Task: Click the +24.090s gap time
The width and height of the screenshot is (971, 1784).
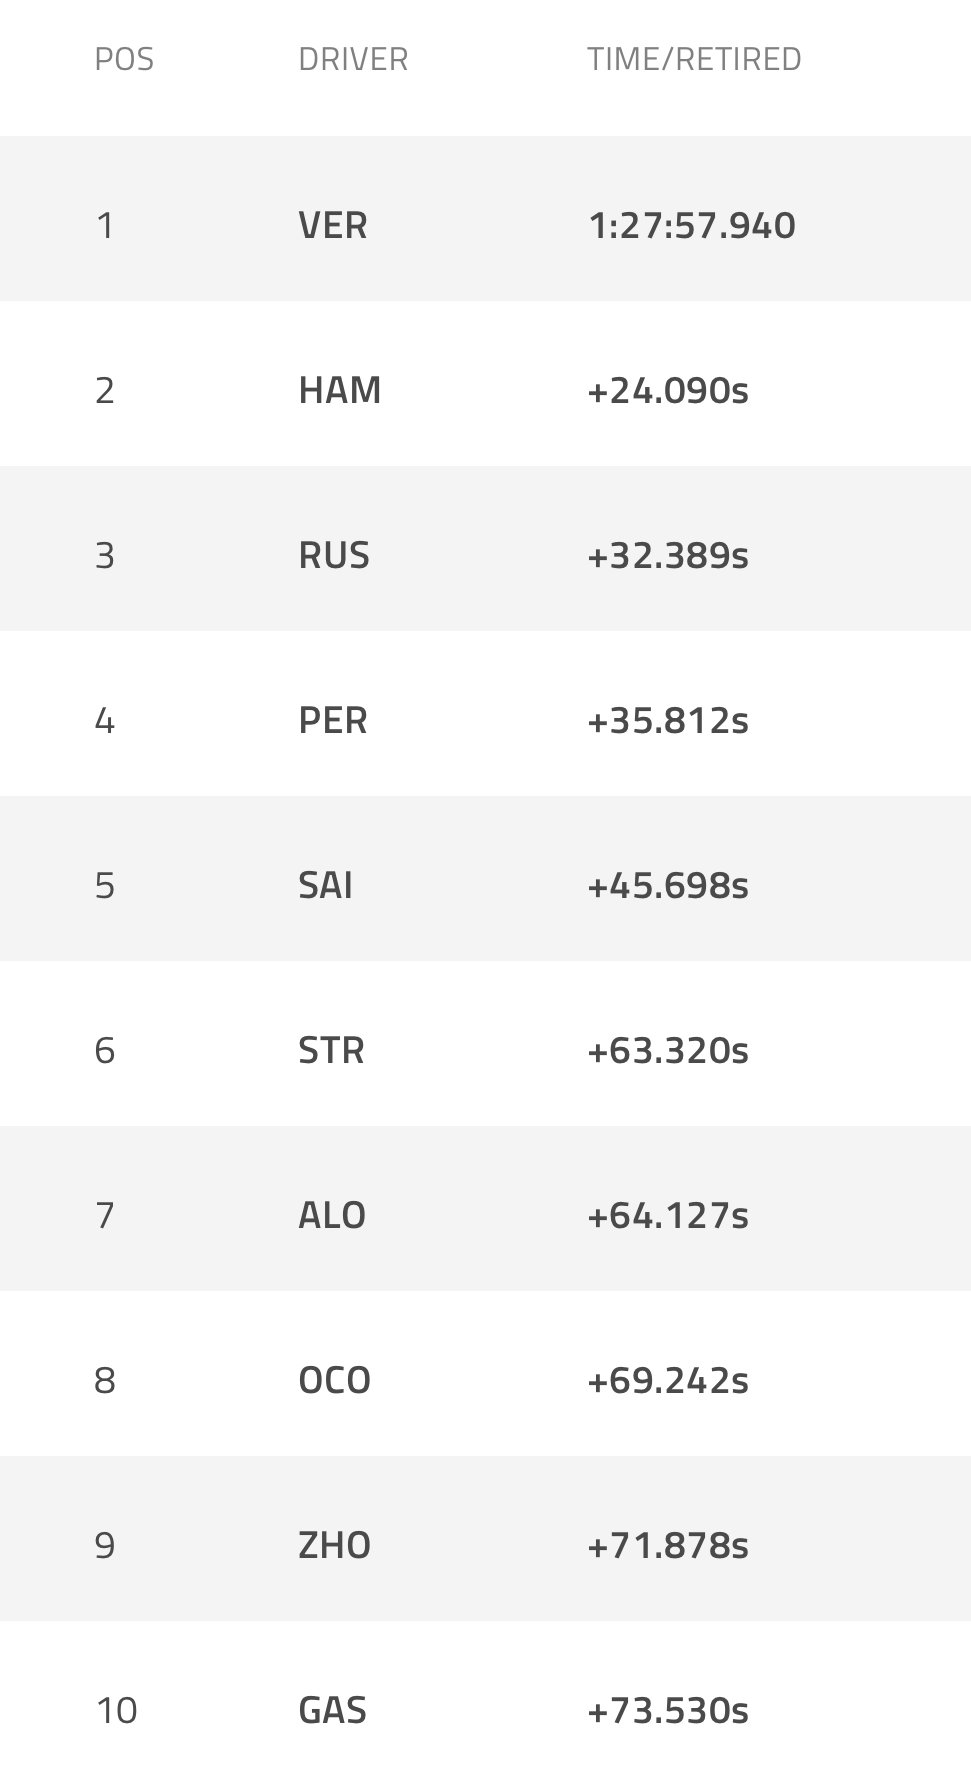Action: click(x=668, y=391)
